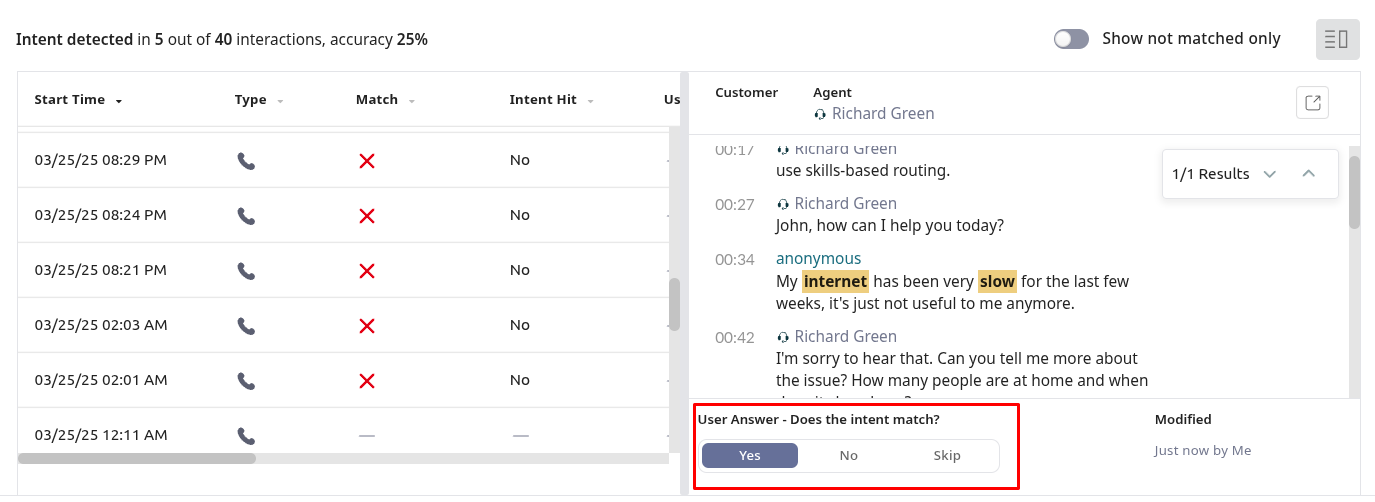Click red X match icon for 08:21 PM
Viewport: 1375px width, 502px height.
(367, 270)
